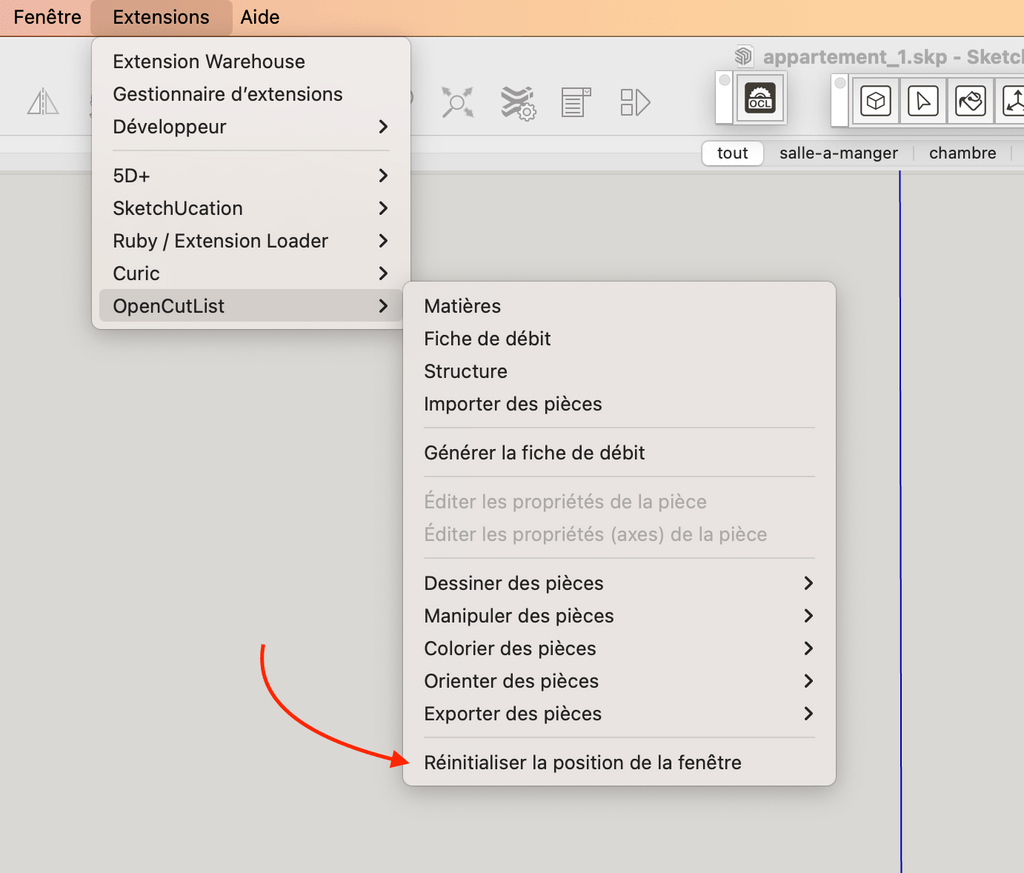
Task: Expand Dessiner des pièces submenu
Action: [619, 583]
